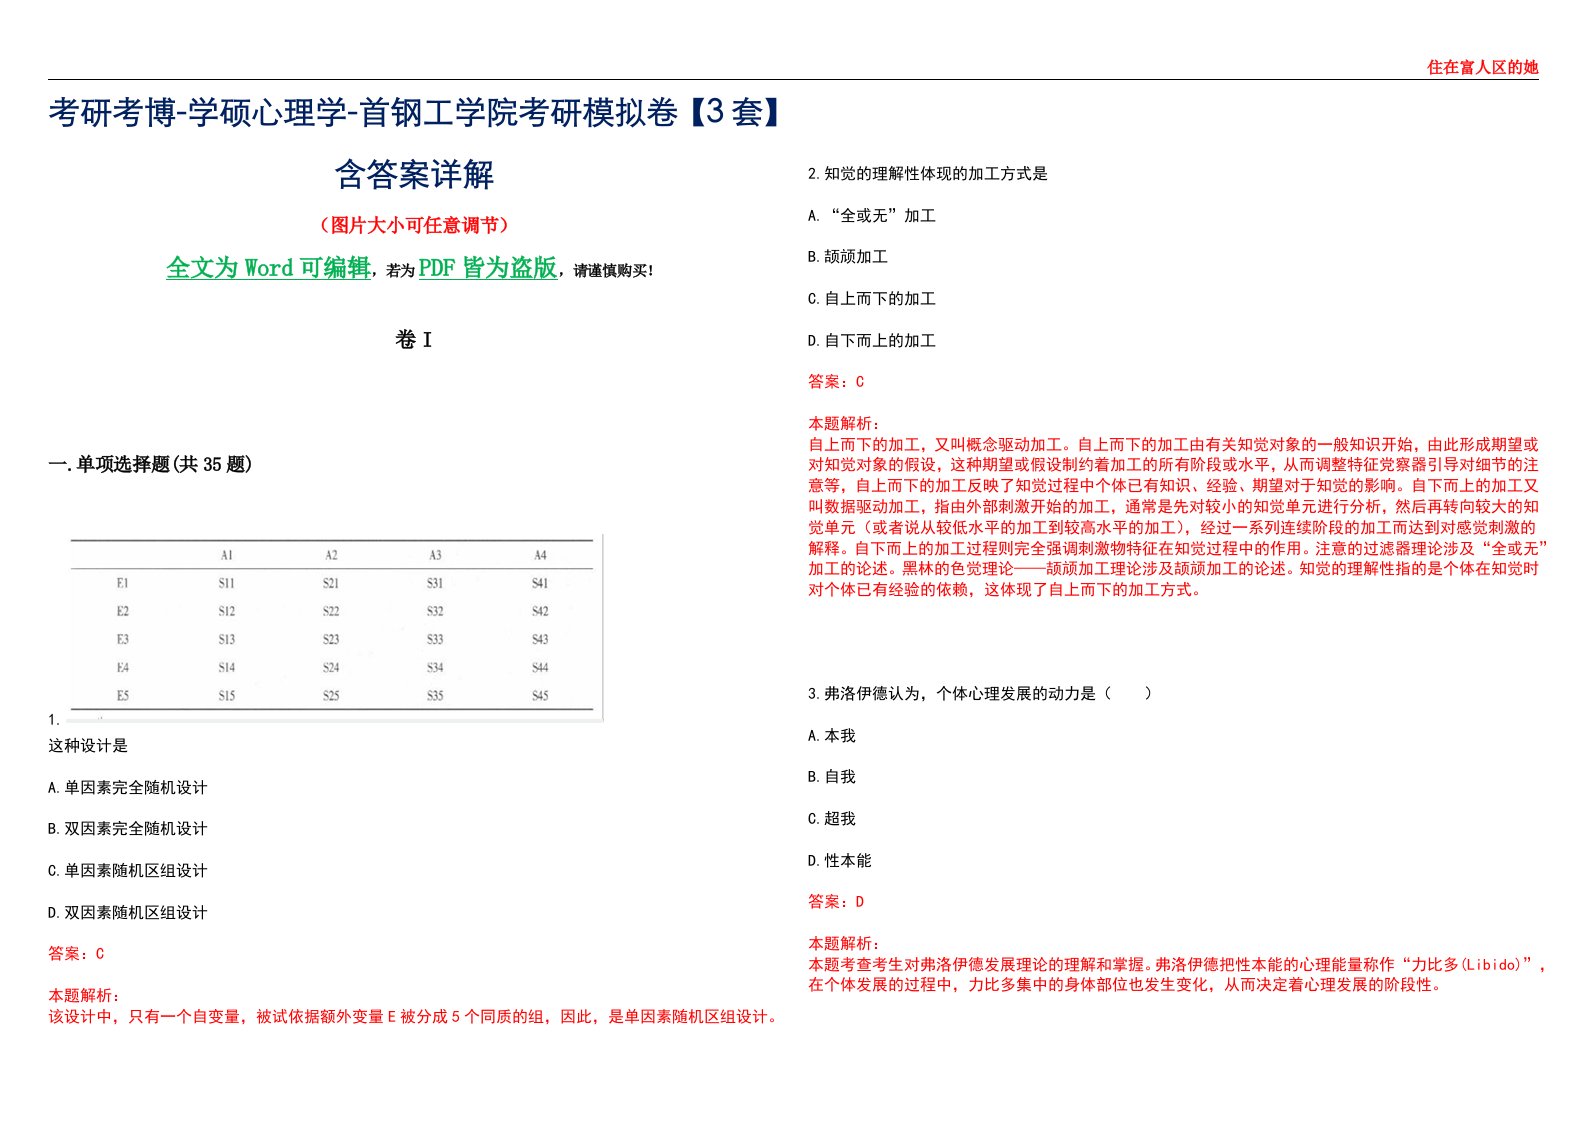Click question 2.知觉的理解性体现的加工方式是
The image size is (1587, 1122).
tap(928, 174)
